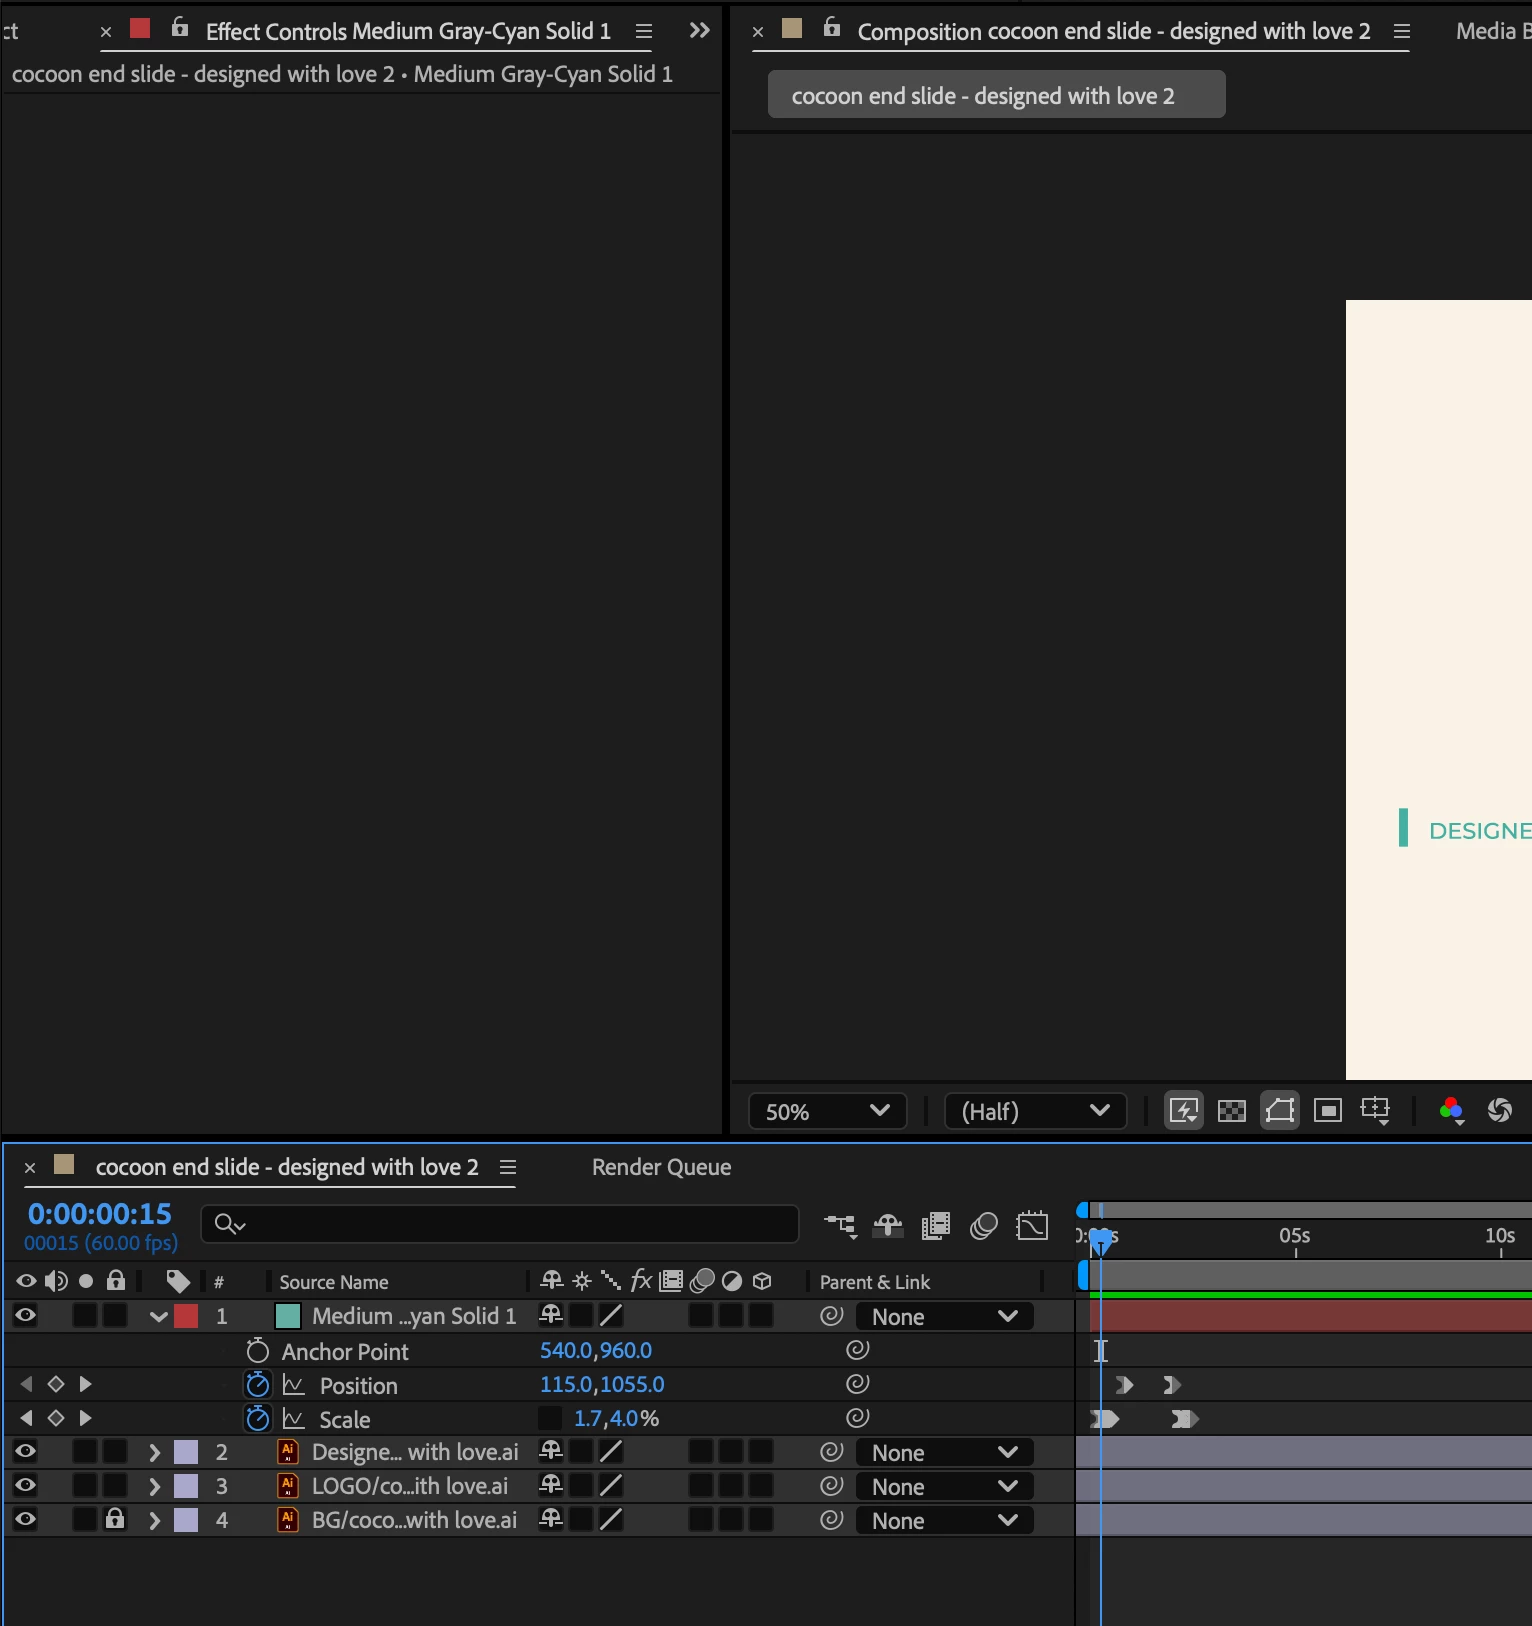Screen dimensions: 1532x1626
Task: Open the grid and guide options icon
Action: click(1376, 1111)
